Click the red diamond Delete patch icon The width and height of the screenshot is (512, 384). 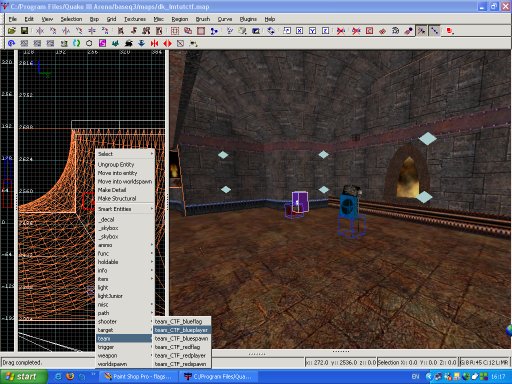167,43
